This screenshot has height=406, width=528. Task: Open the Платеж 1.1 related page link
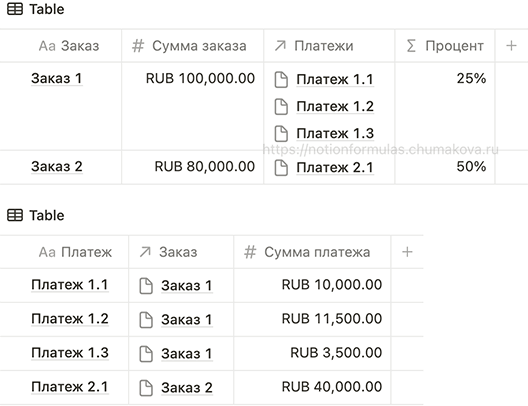pyautogui.click(x=335, y=79)
